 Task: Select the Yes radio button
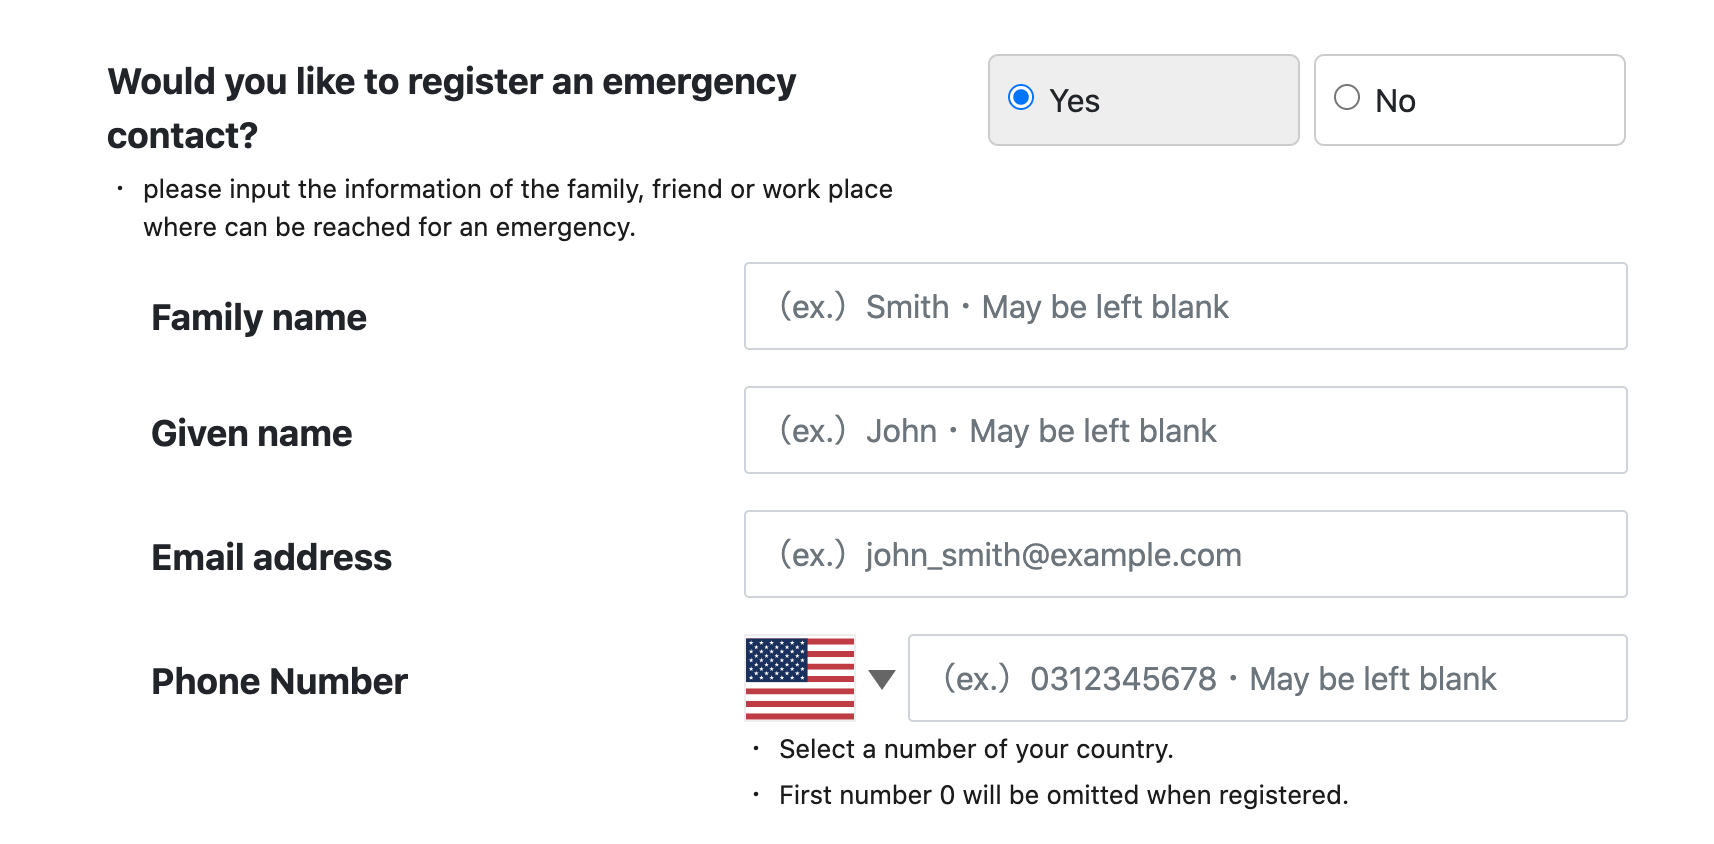pyautogui.click(x=1021, y=98)
